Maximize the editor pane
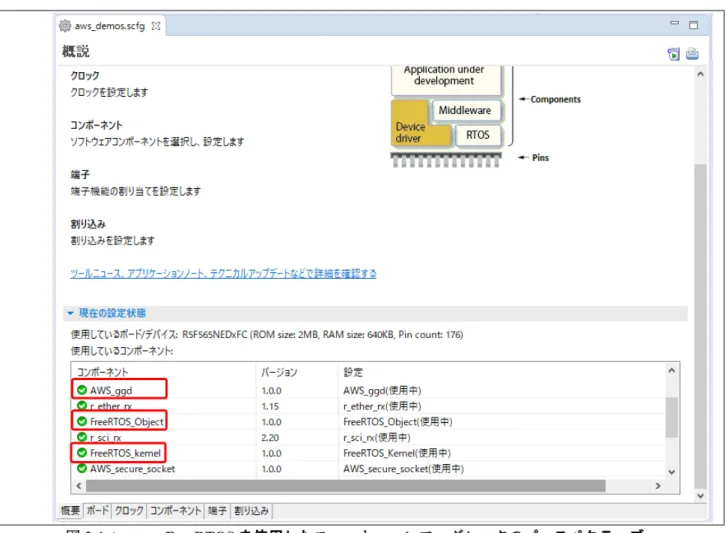The width and height of the screenshot is (726, 533). [694, 25]
